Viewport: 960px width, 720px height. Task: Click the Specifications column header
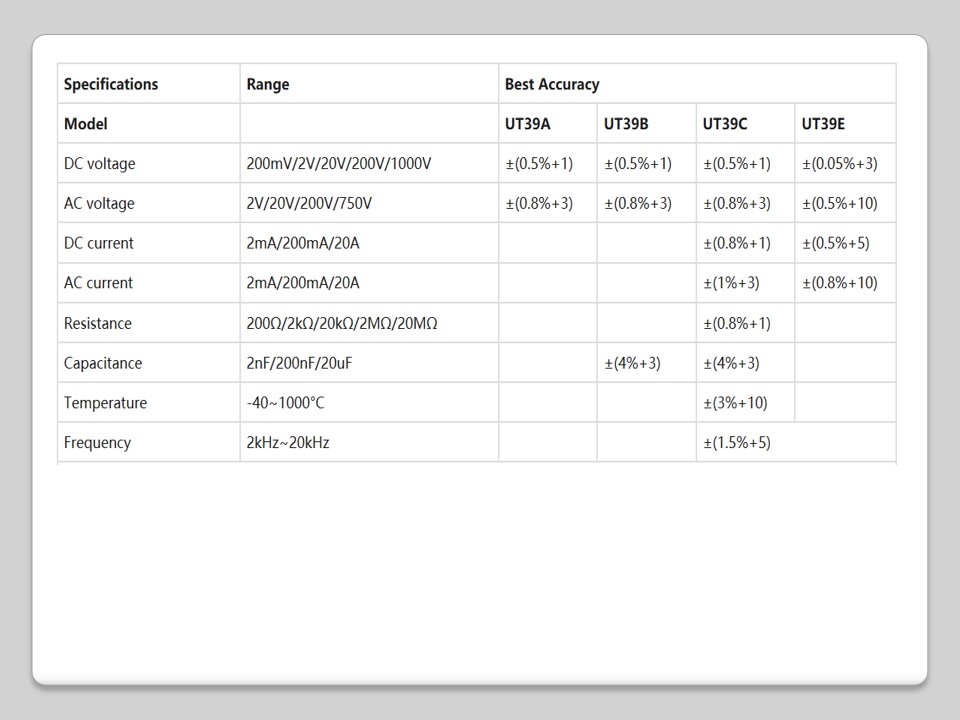coord(111,84)
